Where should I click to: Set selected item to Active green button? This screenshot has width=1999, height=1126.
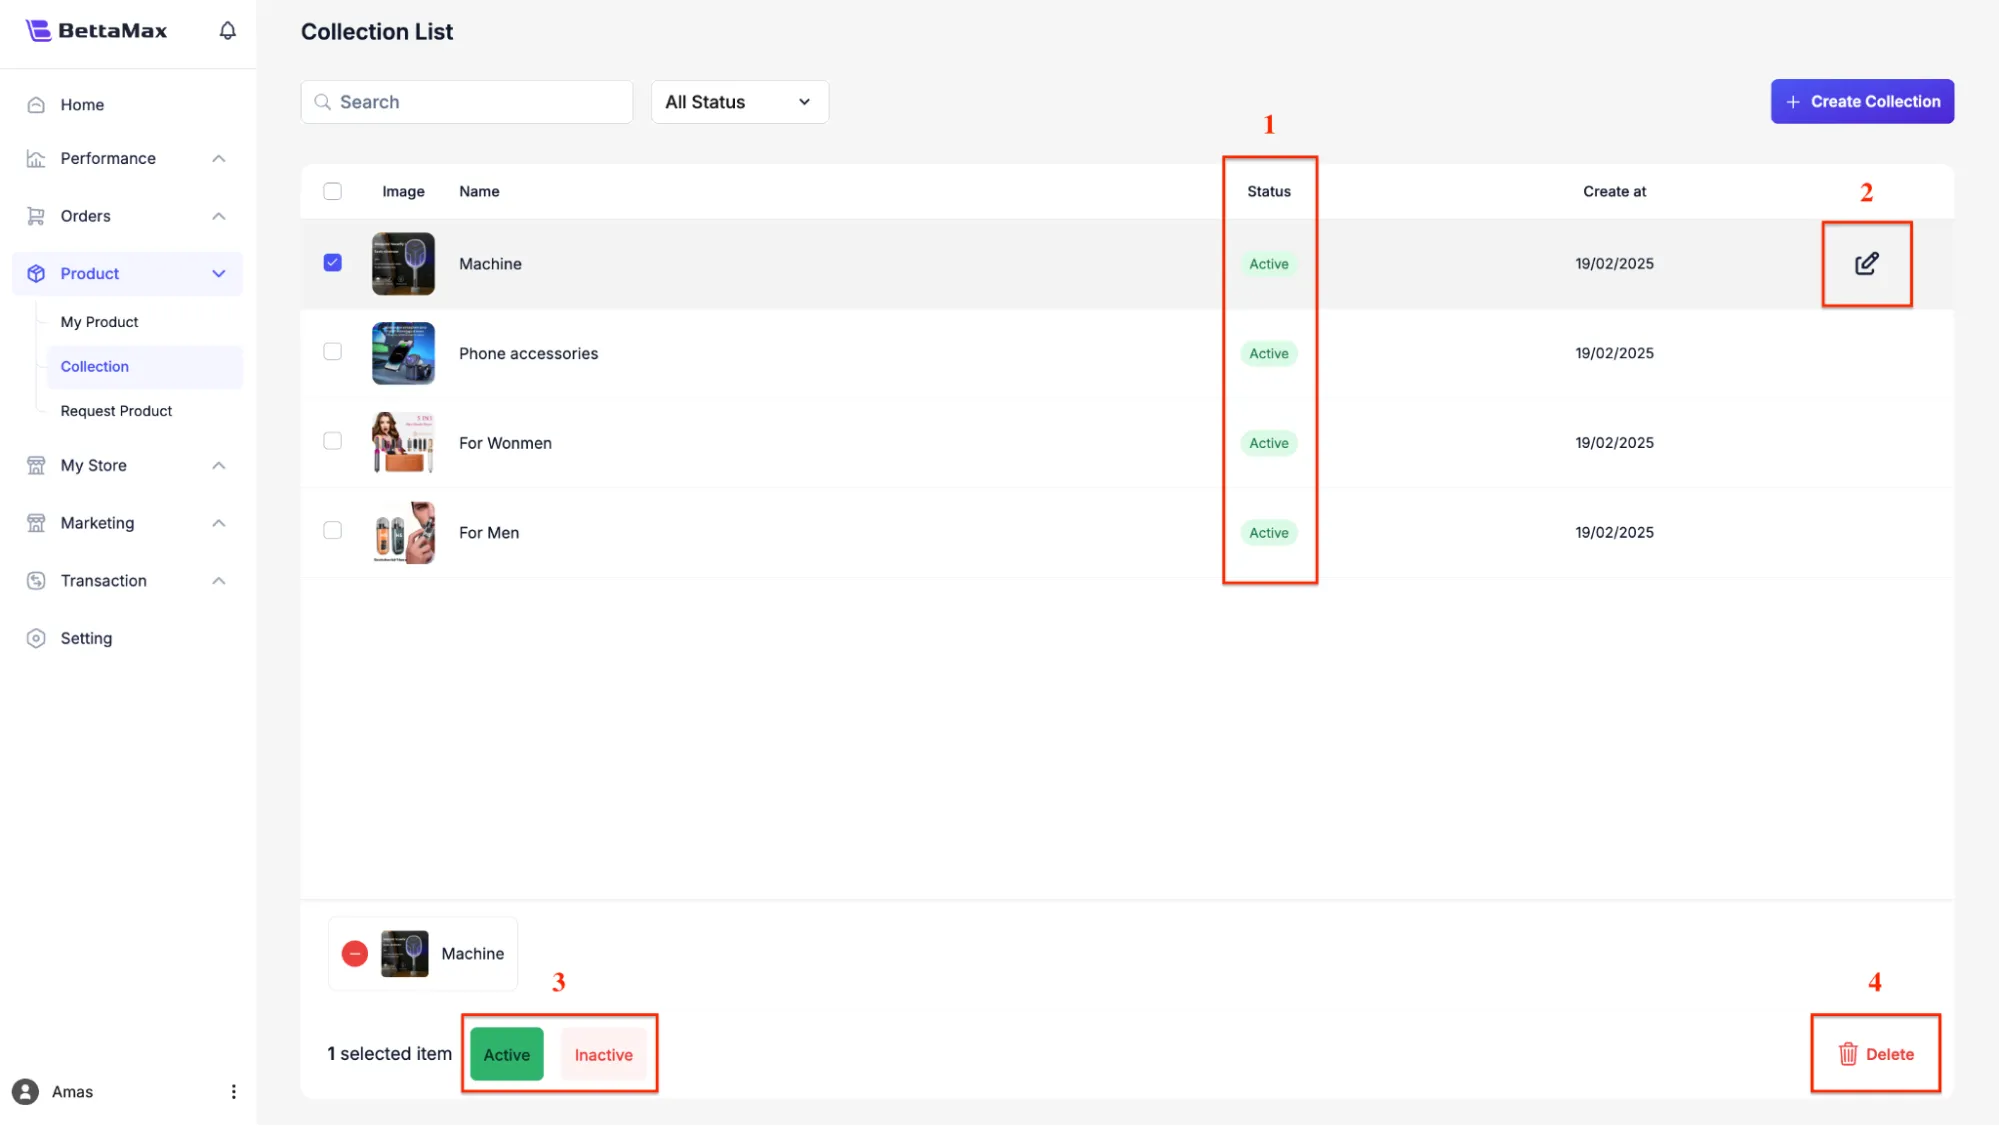507,1055
